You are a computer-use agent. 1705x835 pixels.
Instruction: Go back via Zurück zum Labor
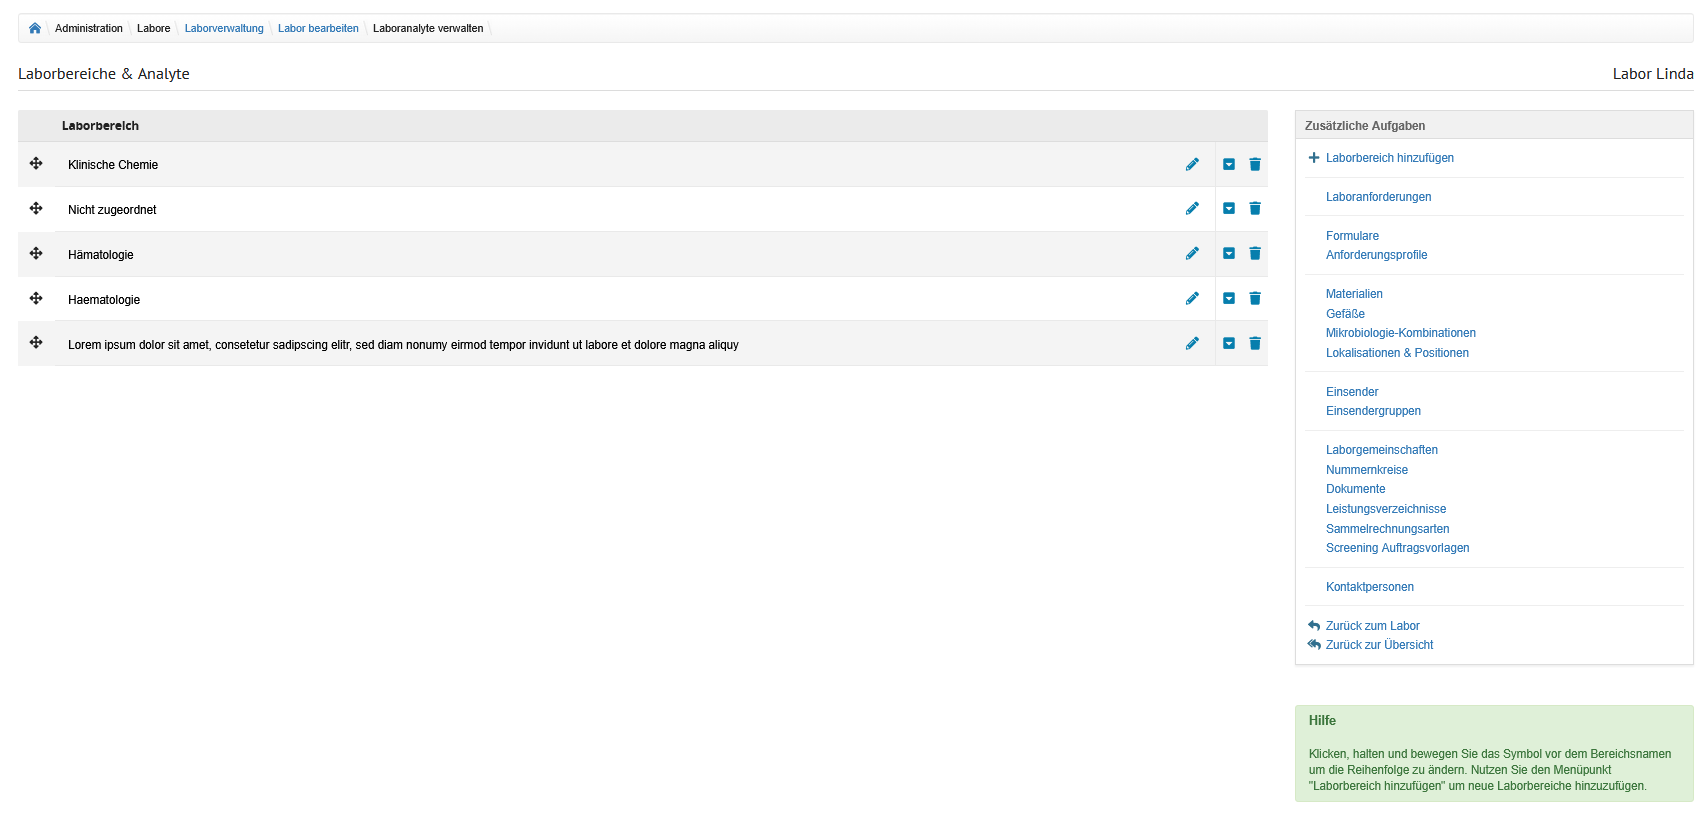point(1372,626)
